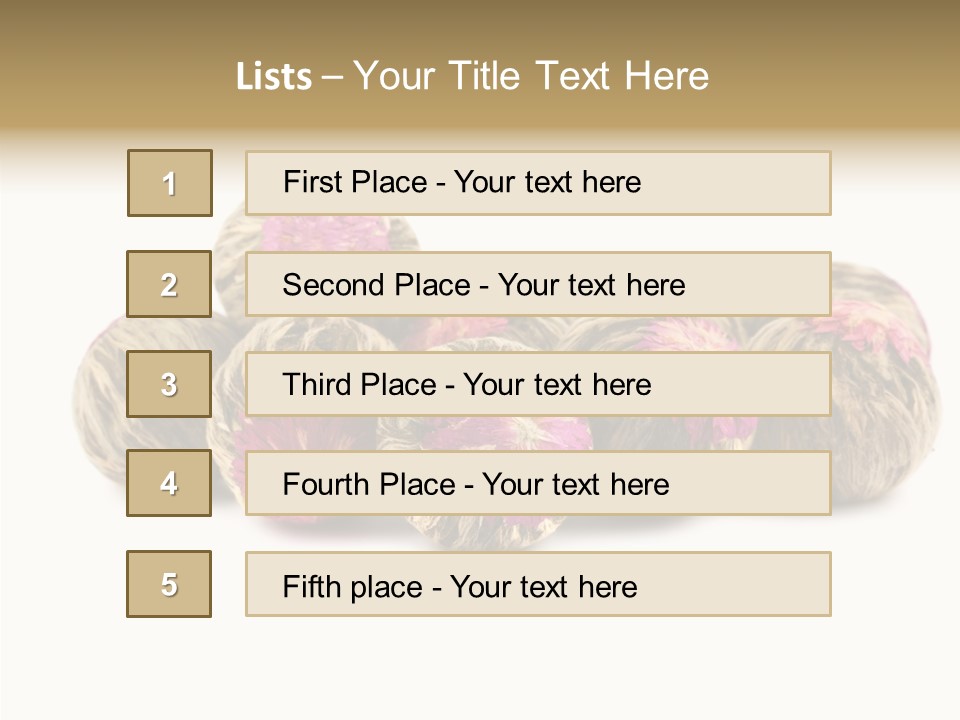Select the number 4 box
This screenshot has width=960, height=720.
(170, 483)
